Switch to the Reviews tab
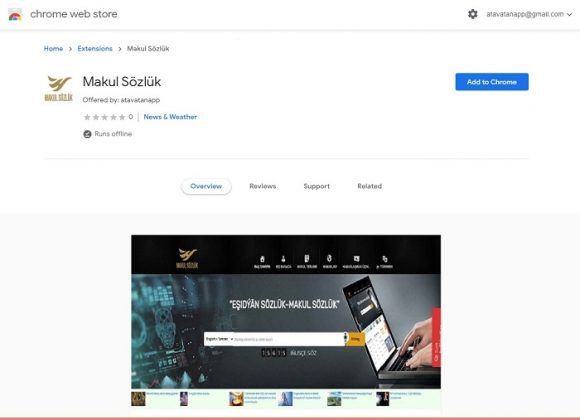 pos(263,186)
